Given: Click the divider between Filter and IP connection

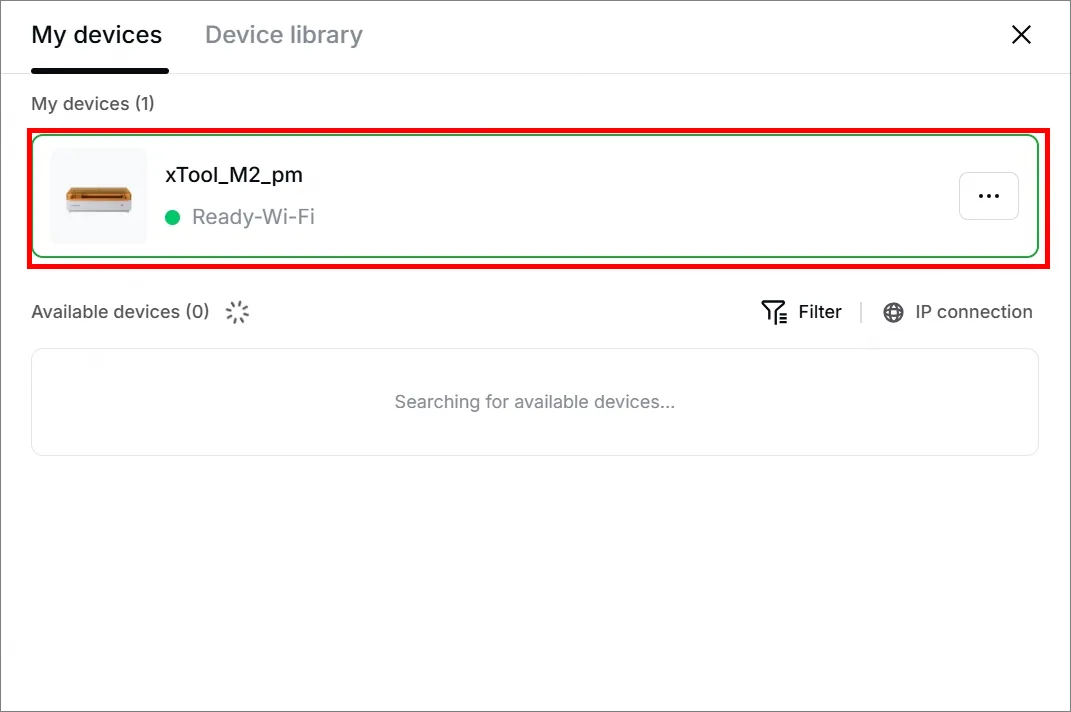Looking at the screenshot, I should 861,312.
